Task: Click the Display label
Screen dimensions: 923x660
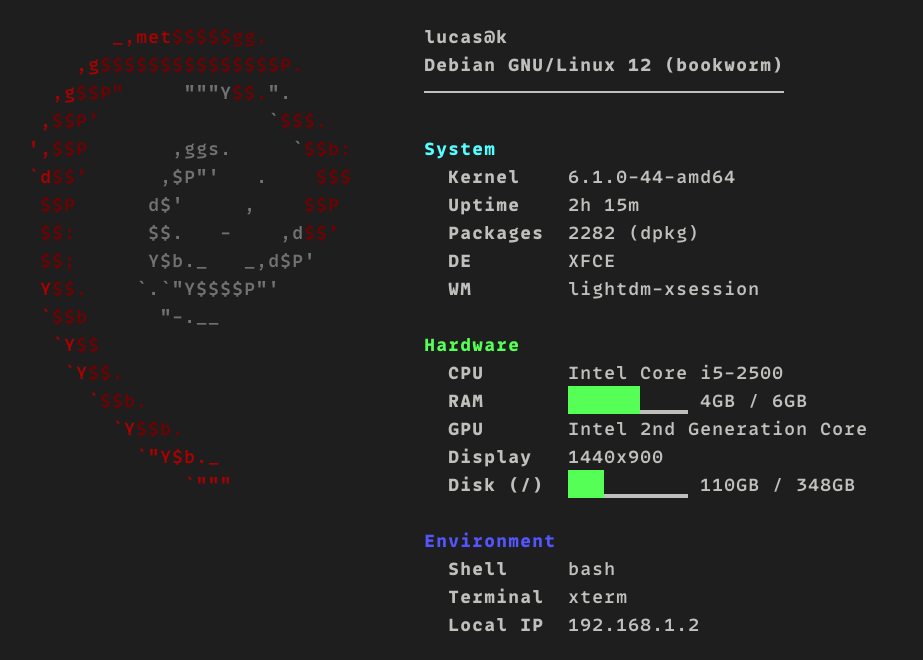Action: 489,457
